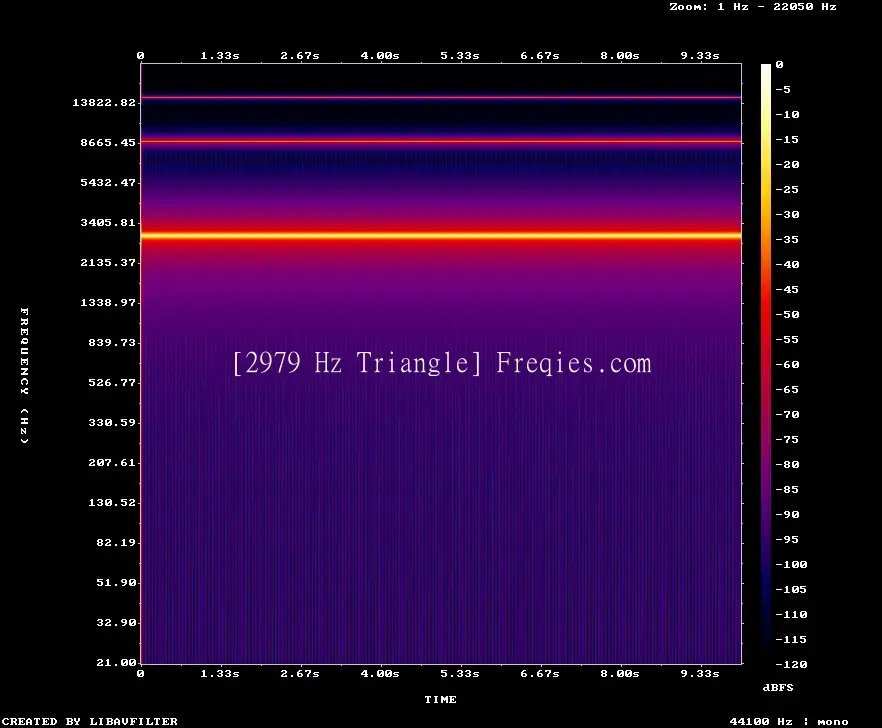
Task: Click the "13822.82" frequency label
Action: (x=104, y=102)
